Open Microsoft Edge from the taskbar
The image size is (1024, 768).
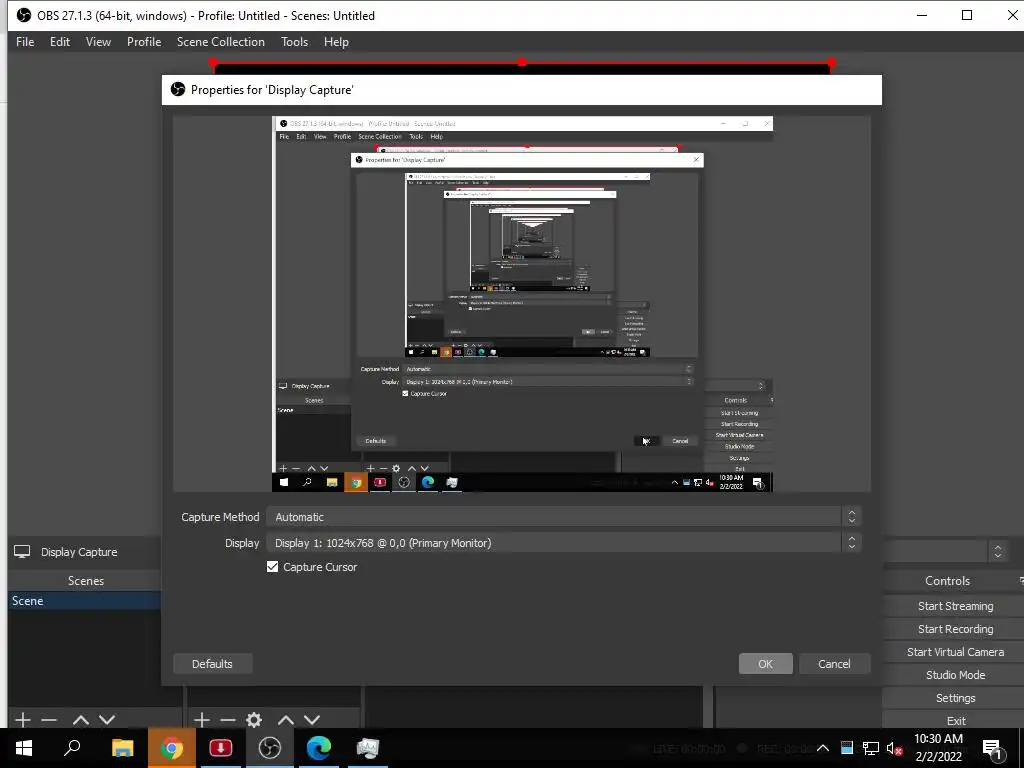[x=319, y=748]
